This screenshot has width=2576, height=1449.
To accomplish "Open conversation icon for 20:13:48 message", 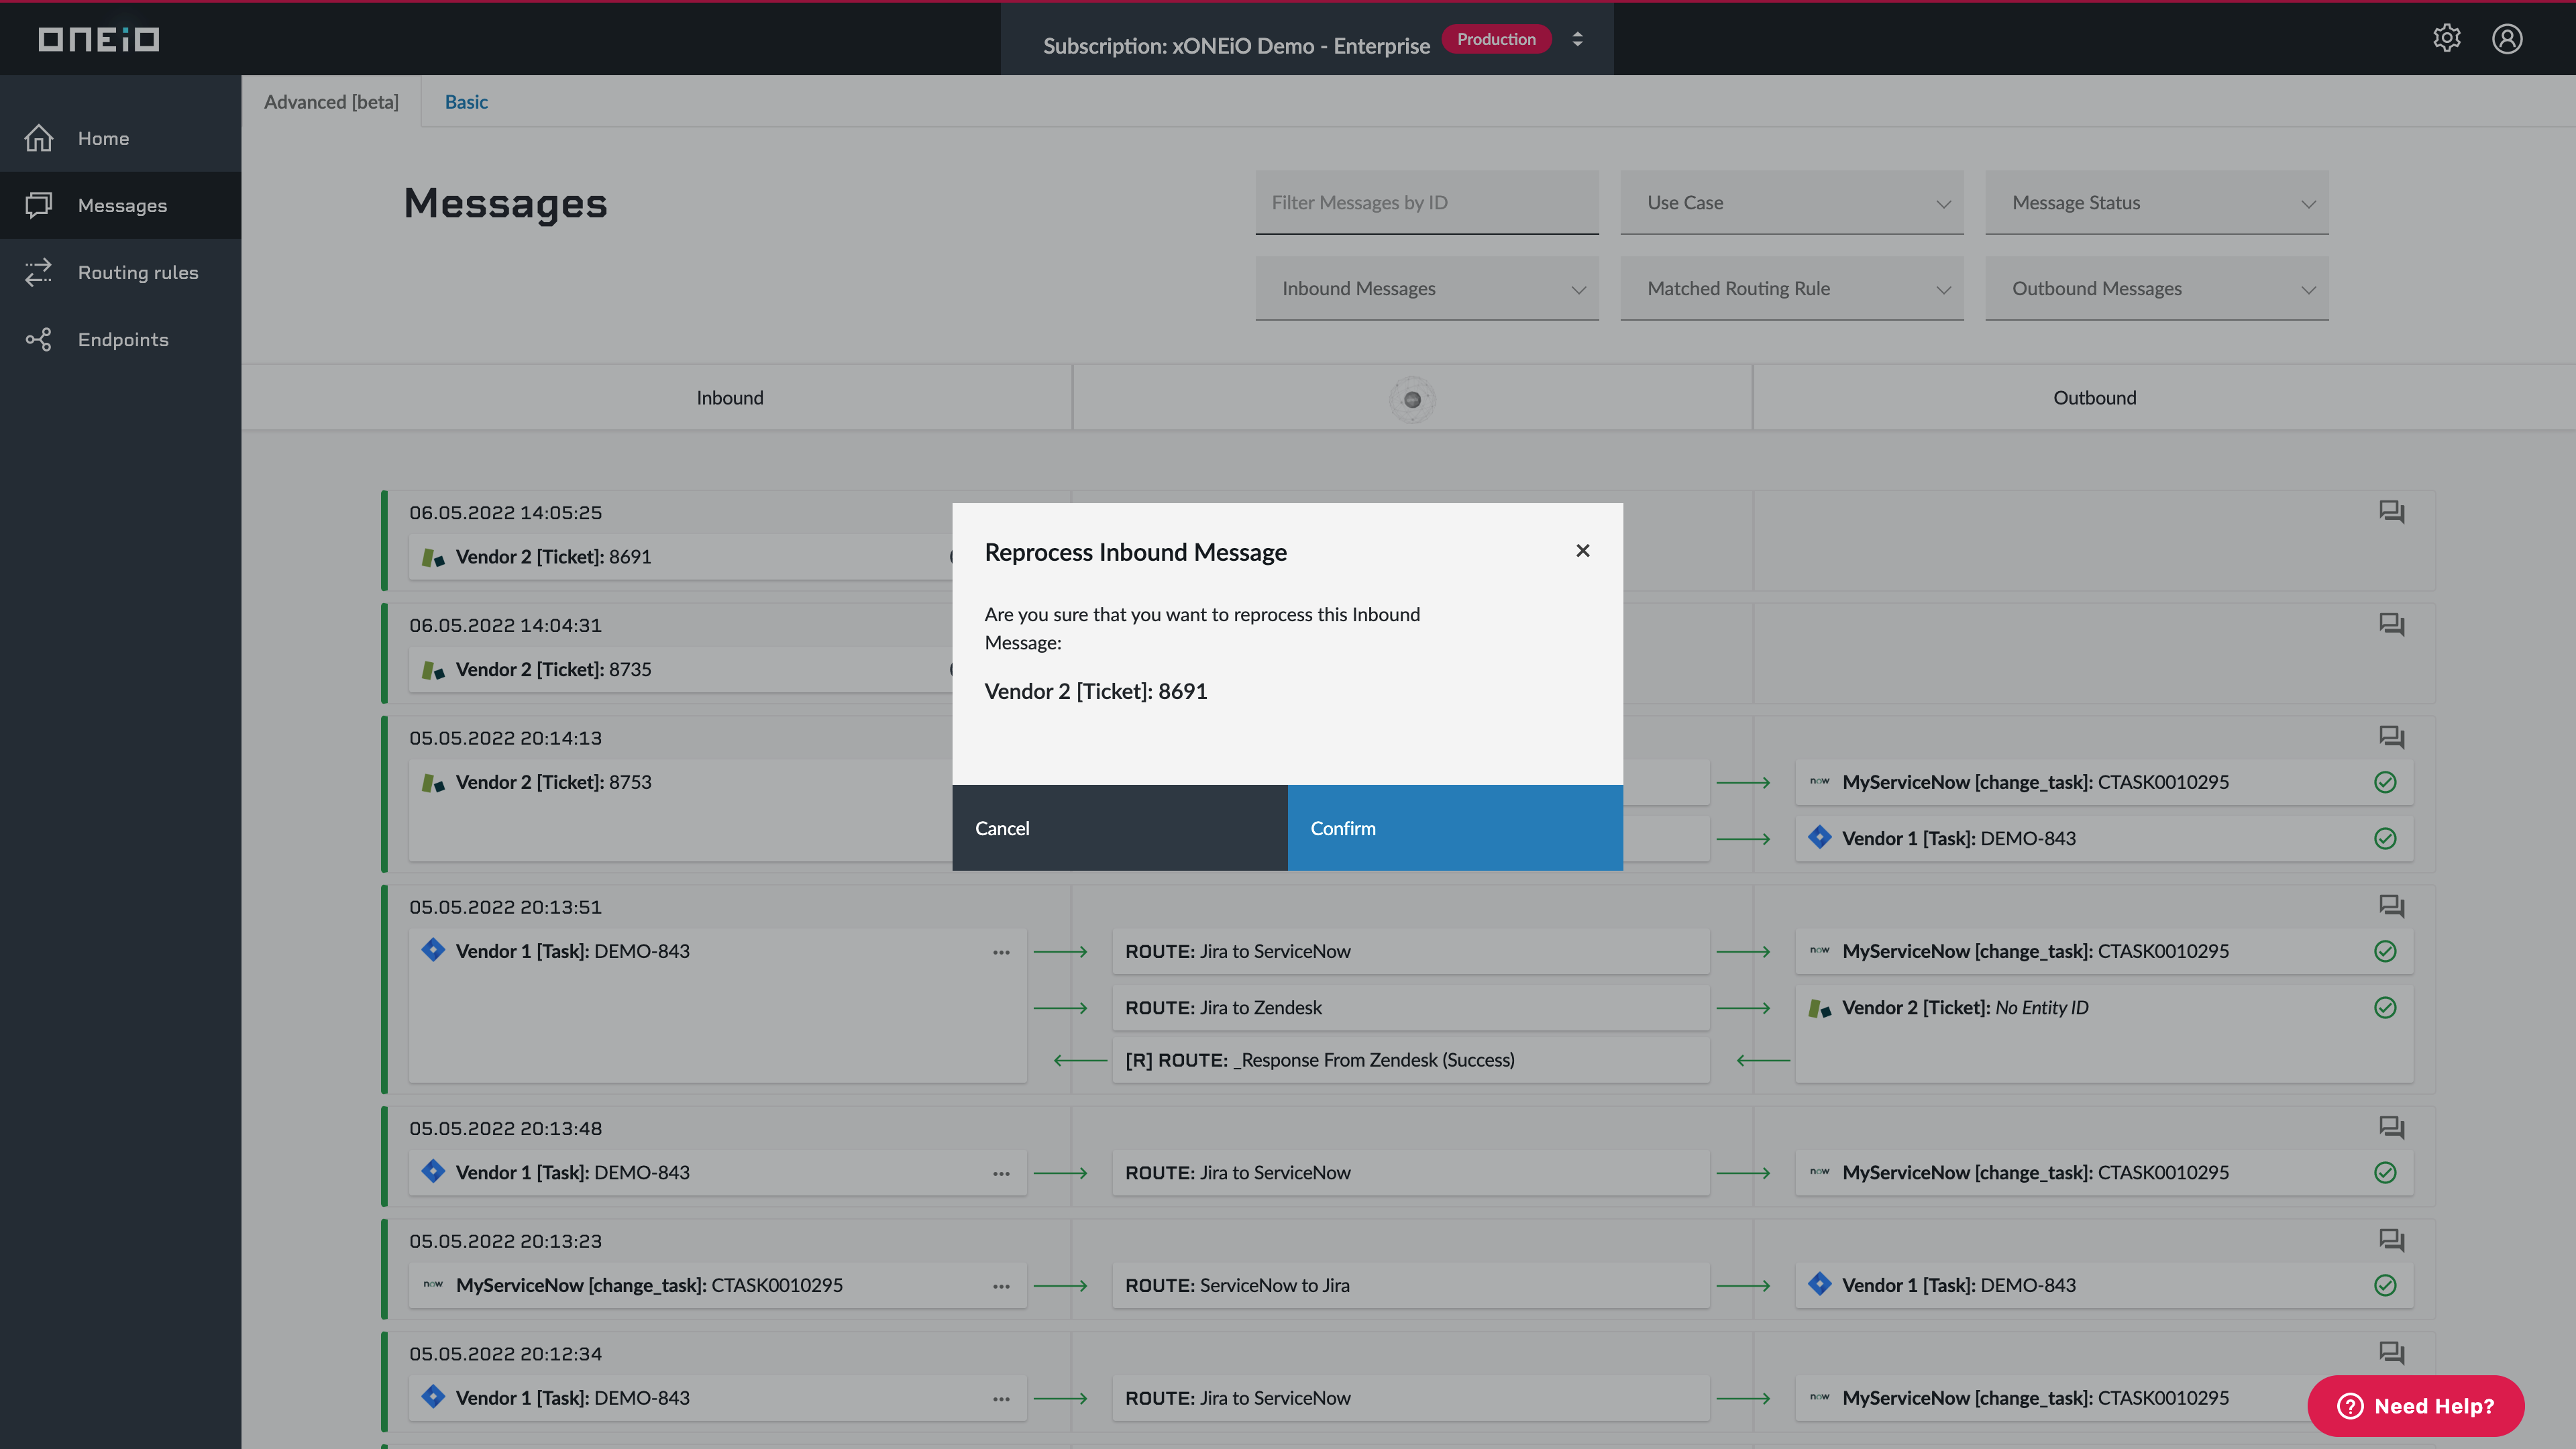I will click(2391, 1127).
